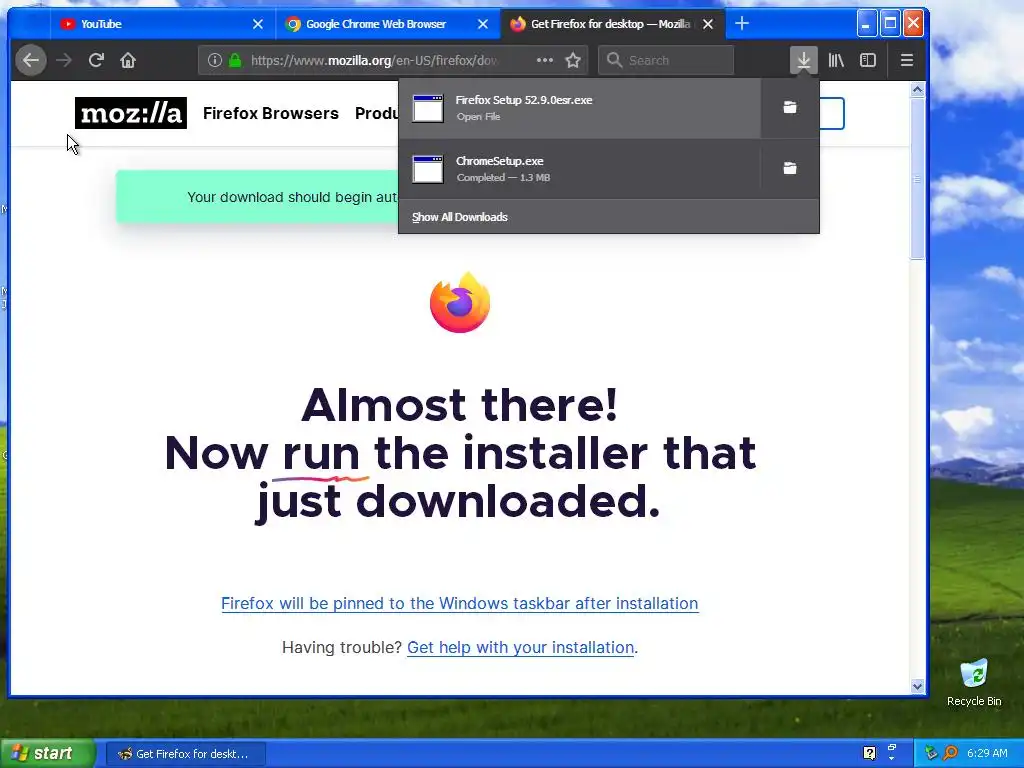Click the 6:29 AM clock

click(987, 753)
